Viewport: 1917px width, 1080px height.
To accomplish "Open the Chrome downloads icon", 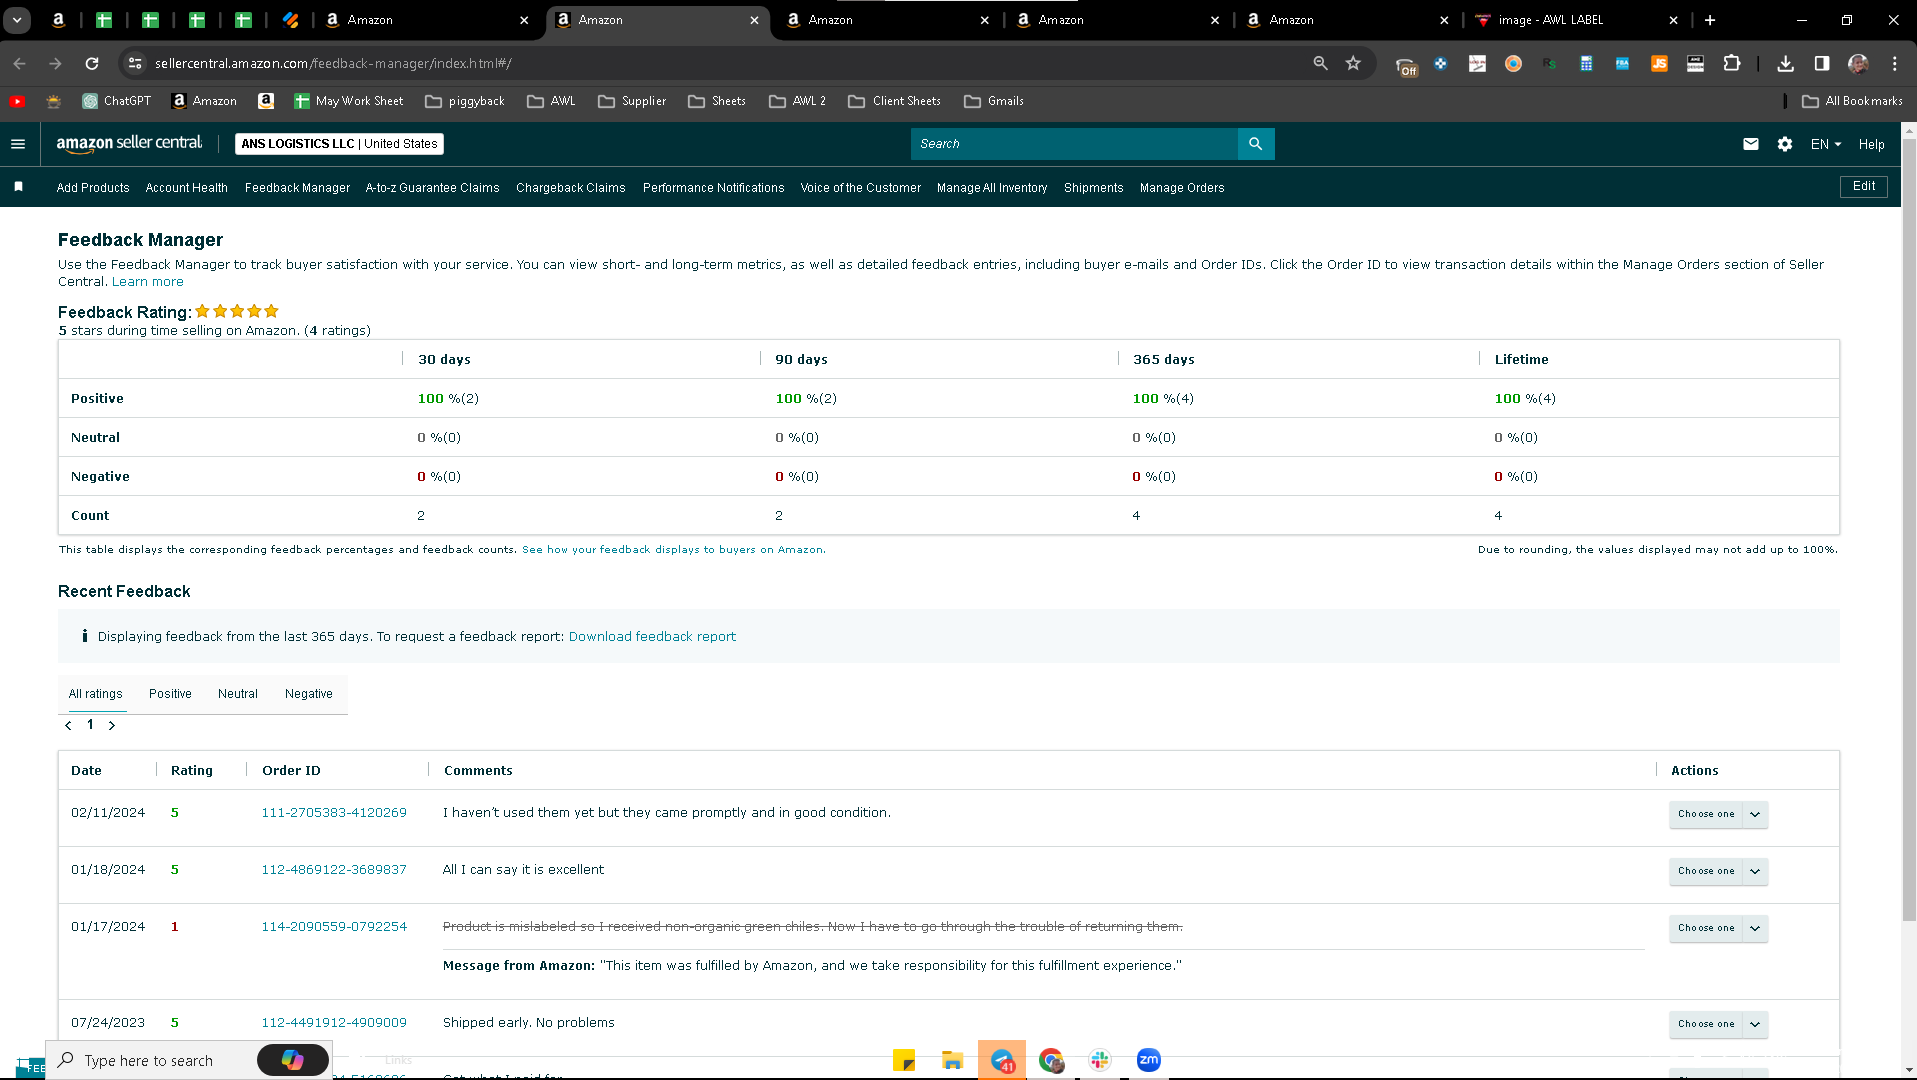I will 1785,63.
